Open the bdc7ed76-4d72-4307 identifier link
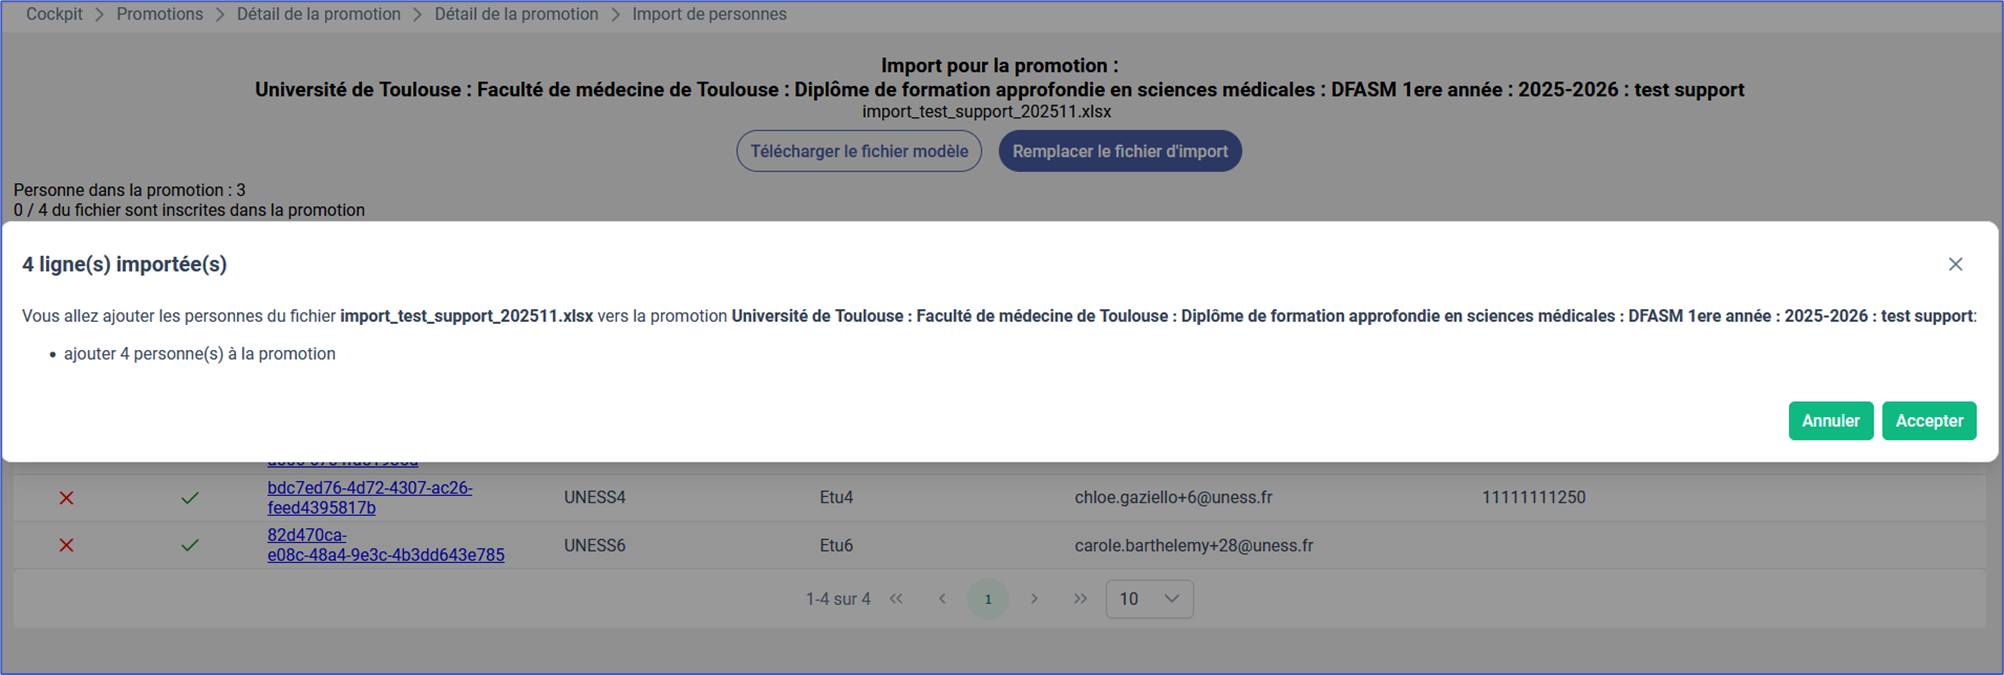The height and width of the screenshot is (675, 2004). pos(369,488)
